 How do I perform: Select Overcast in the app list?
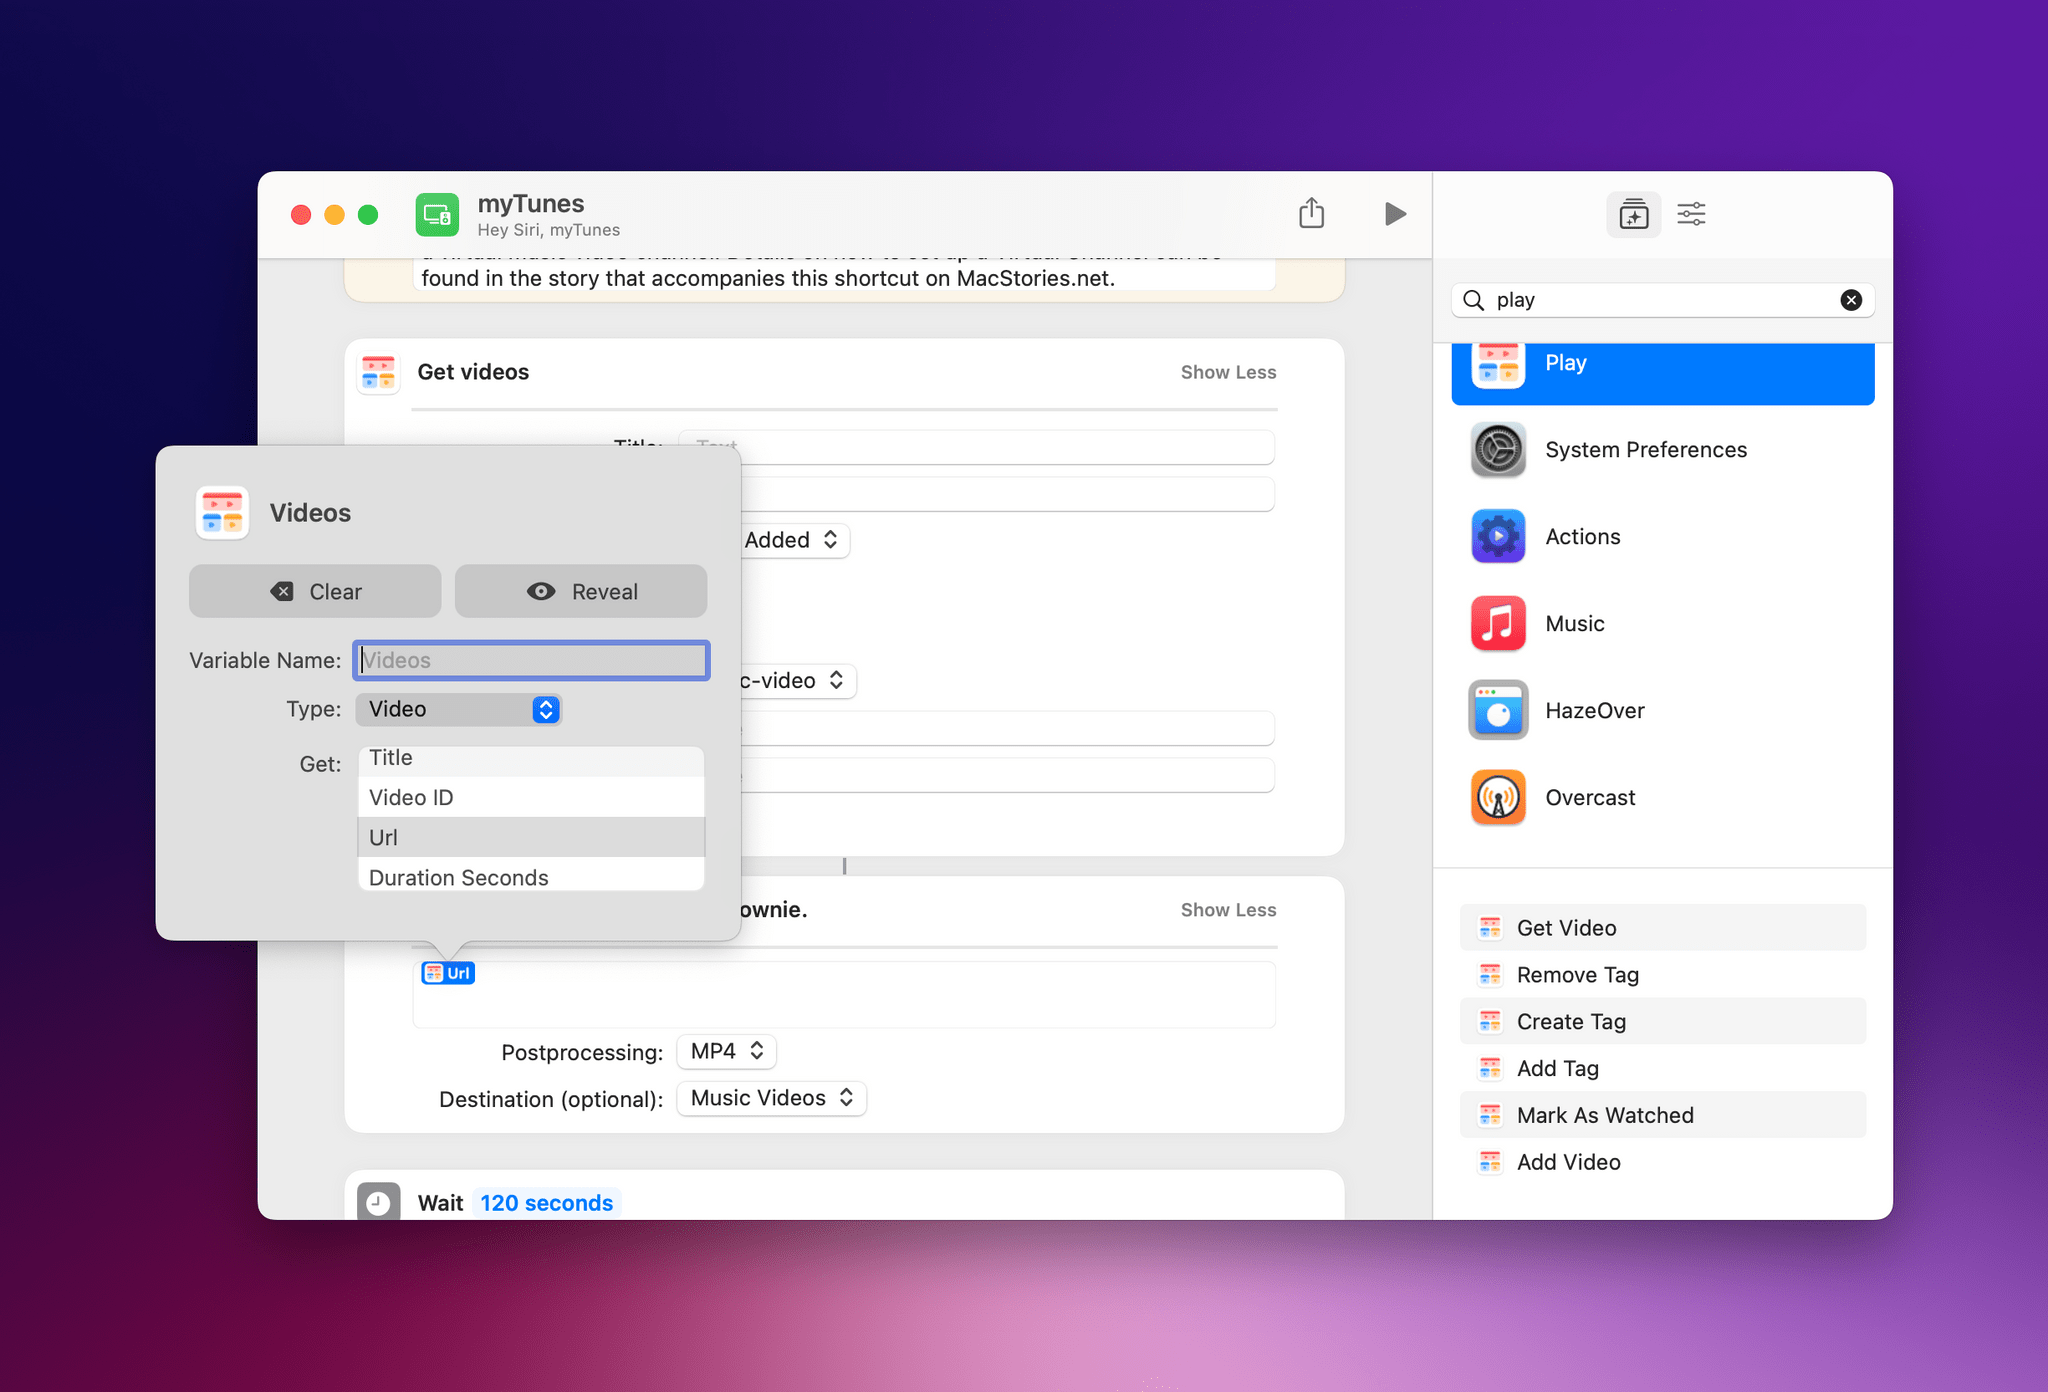[x=1662, y=798]
